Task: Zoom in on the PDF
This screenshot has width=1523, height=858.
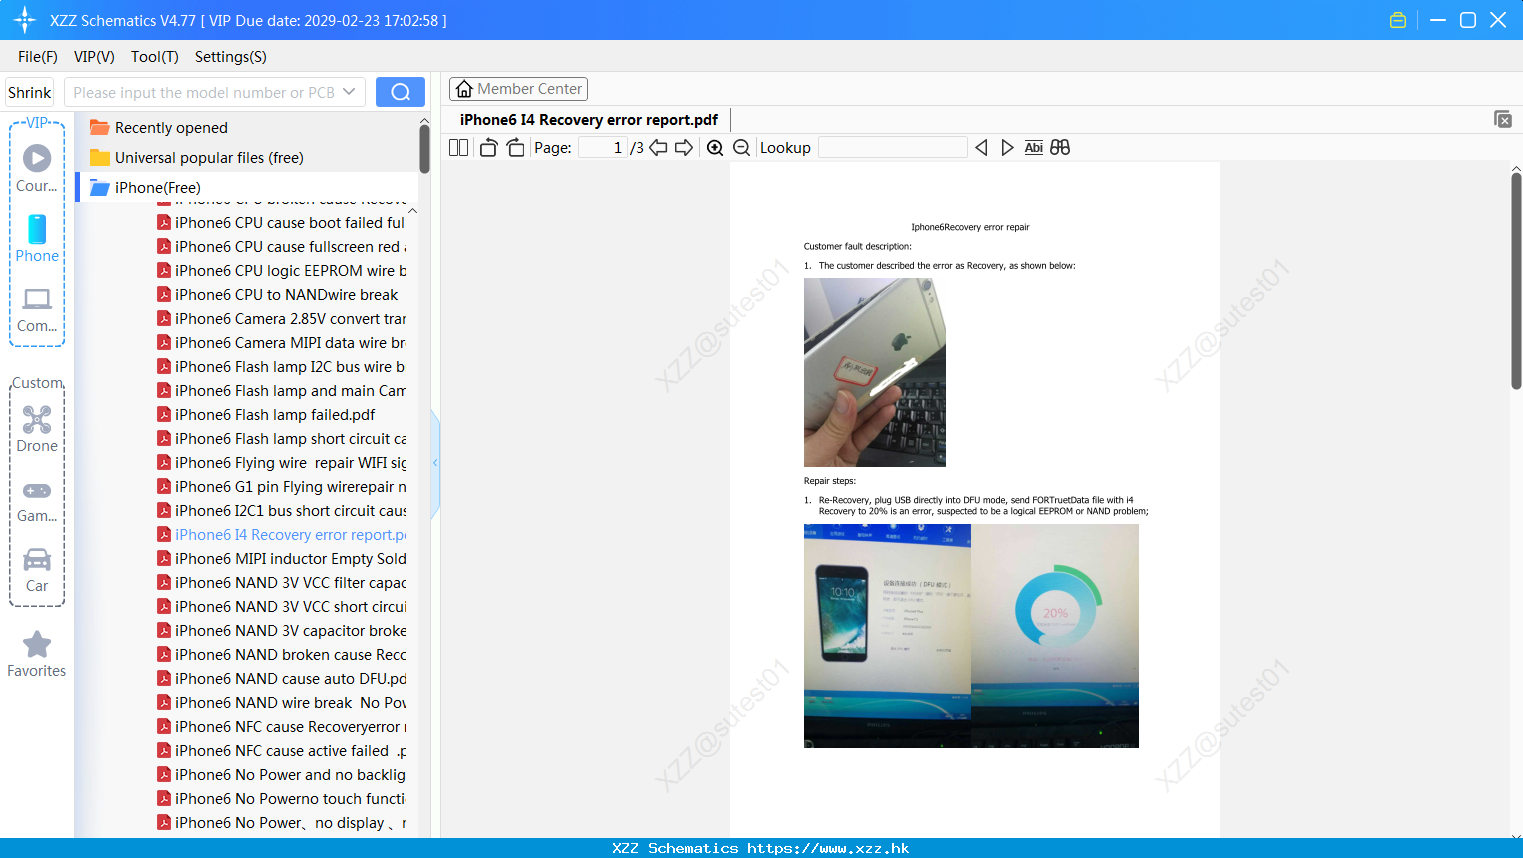Action: [715, 147]
